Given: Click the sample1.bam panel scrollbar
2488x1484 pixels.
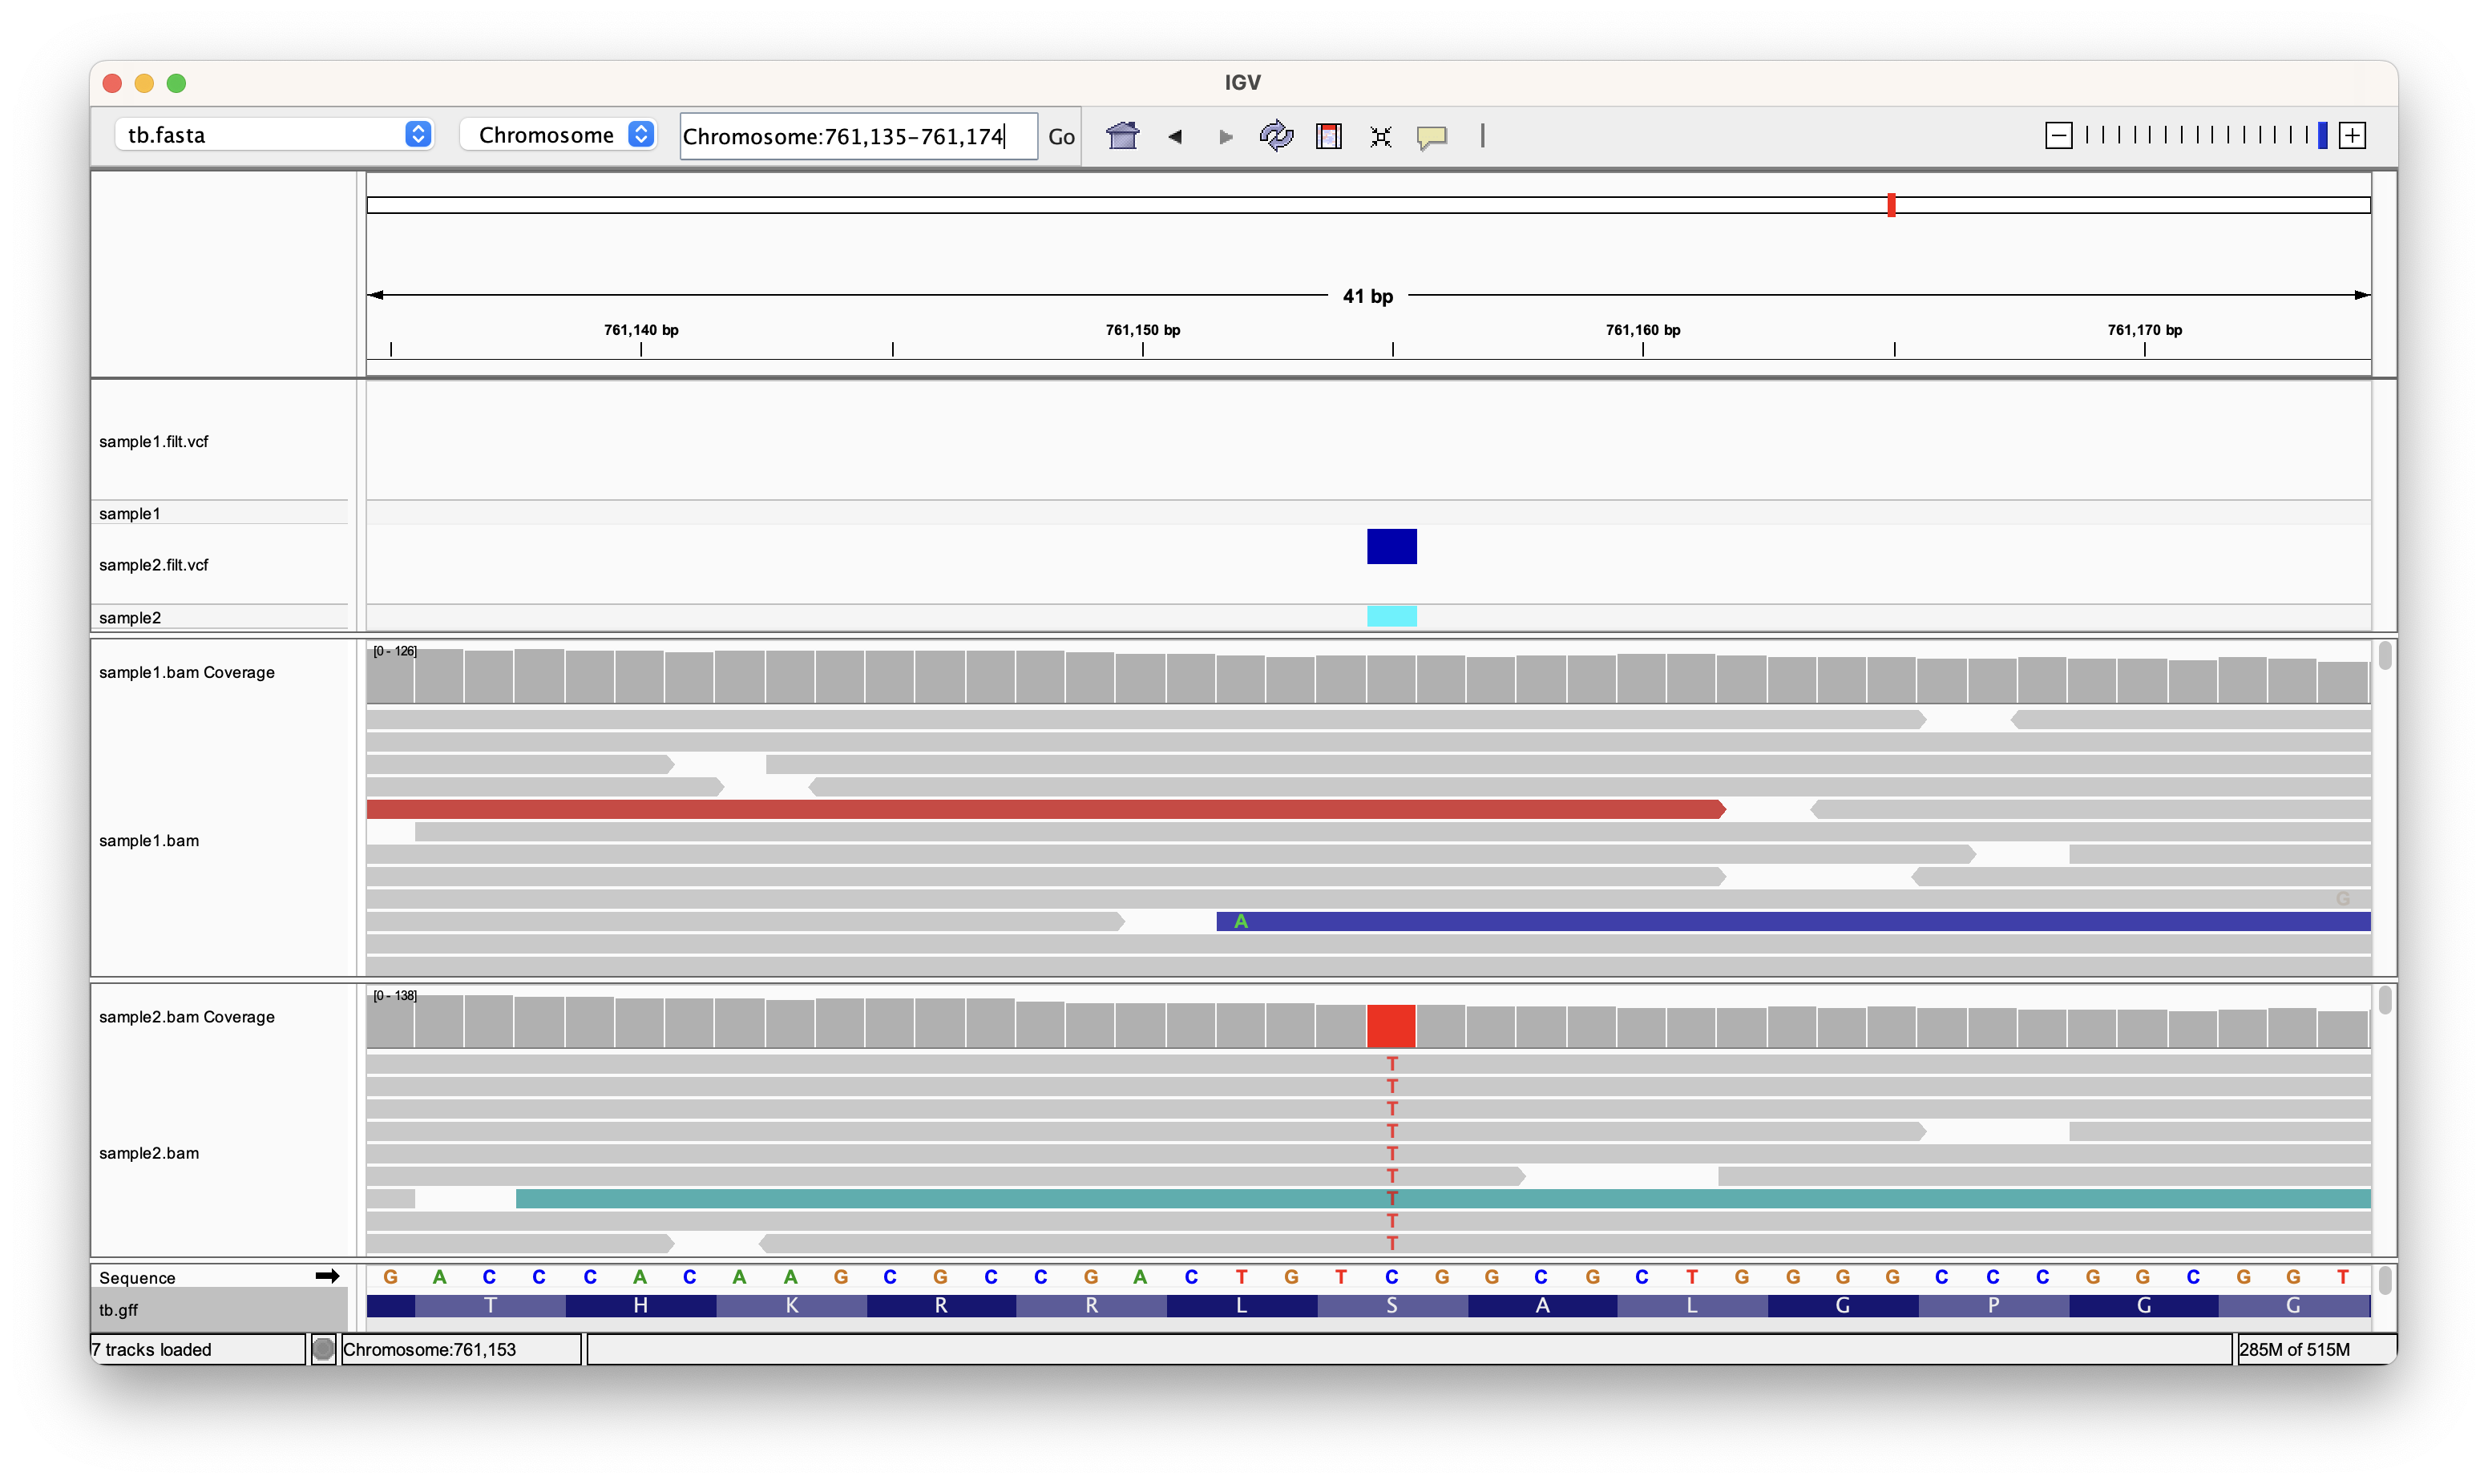Looking at the screenshot, I should (2384, 656).
